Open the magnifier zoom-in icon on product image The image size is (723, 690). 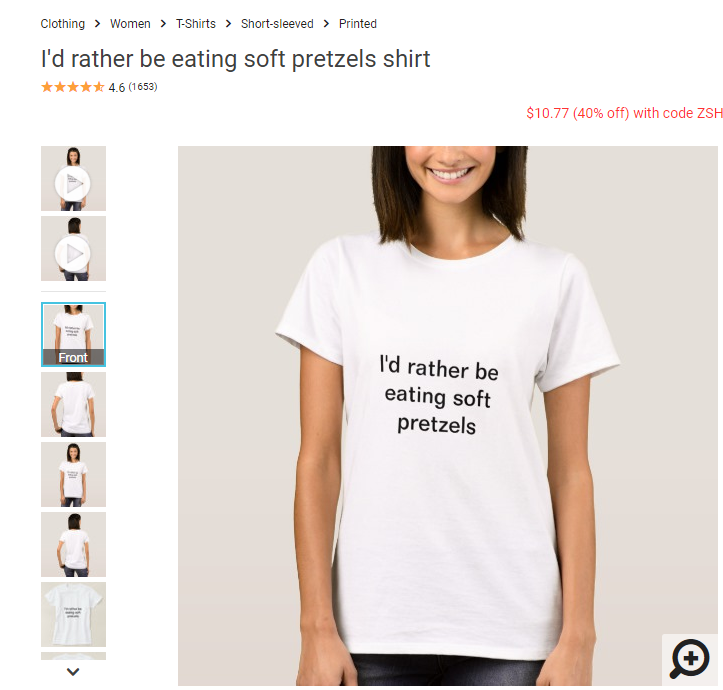click(690, 659)
